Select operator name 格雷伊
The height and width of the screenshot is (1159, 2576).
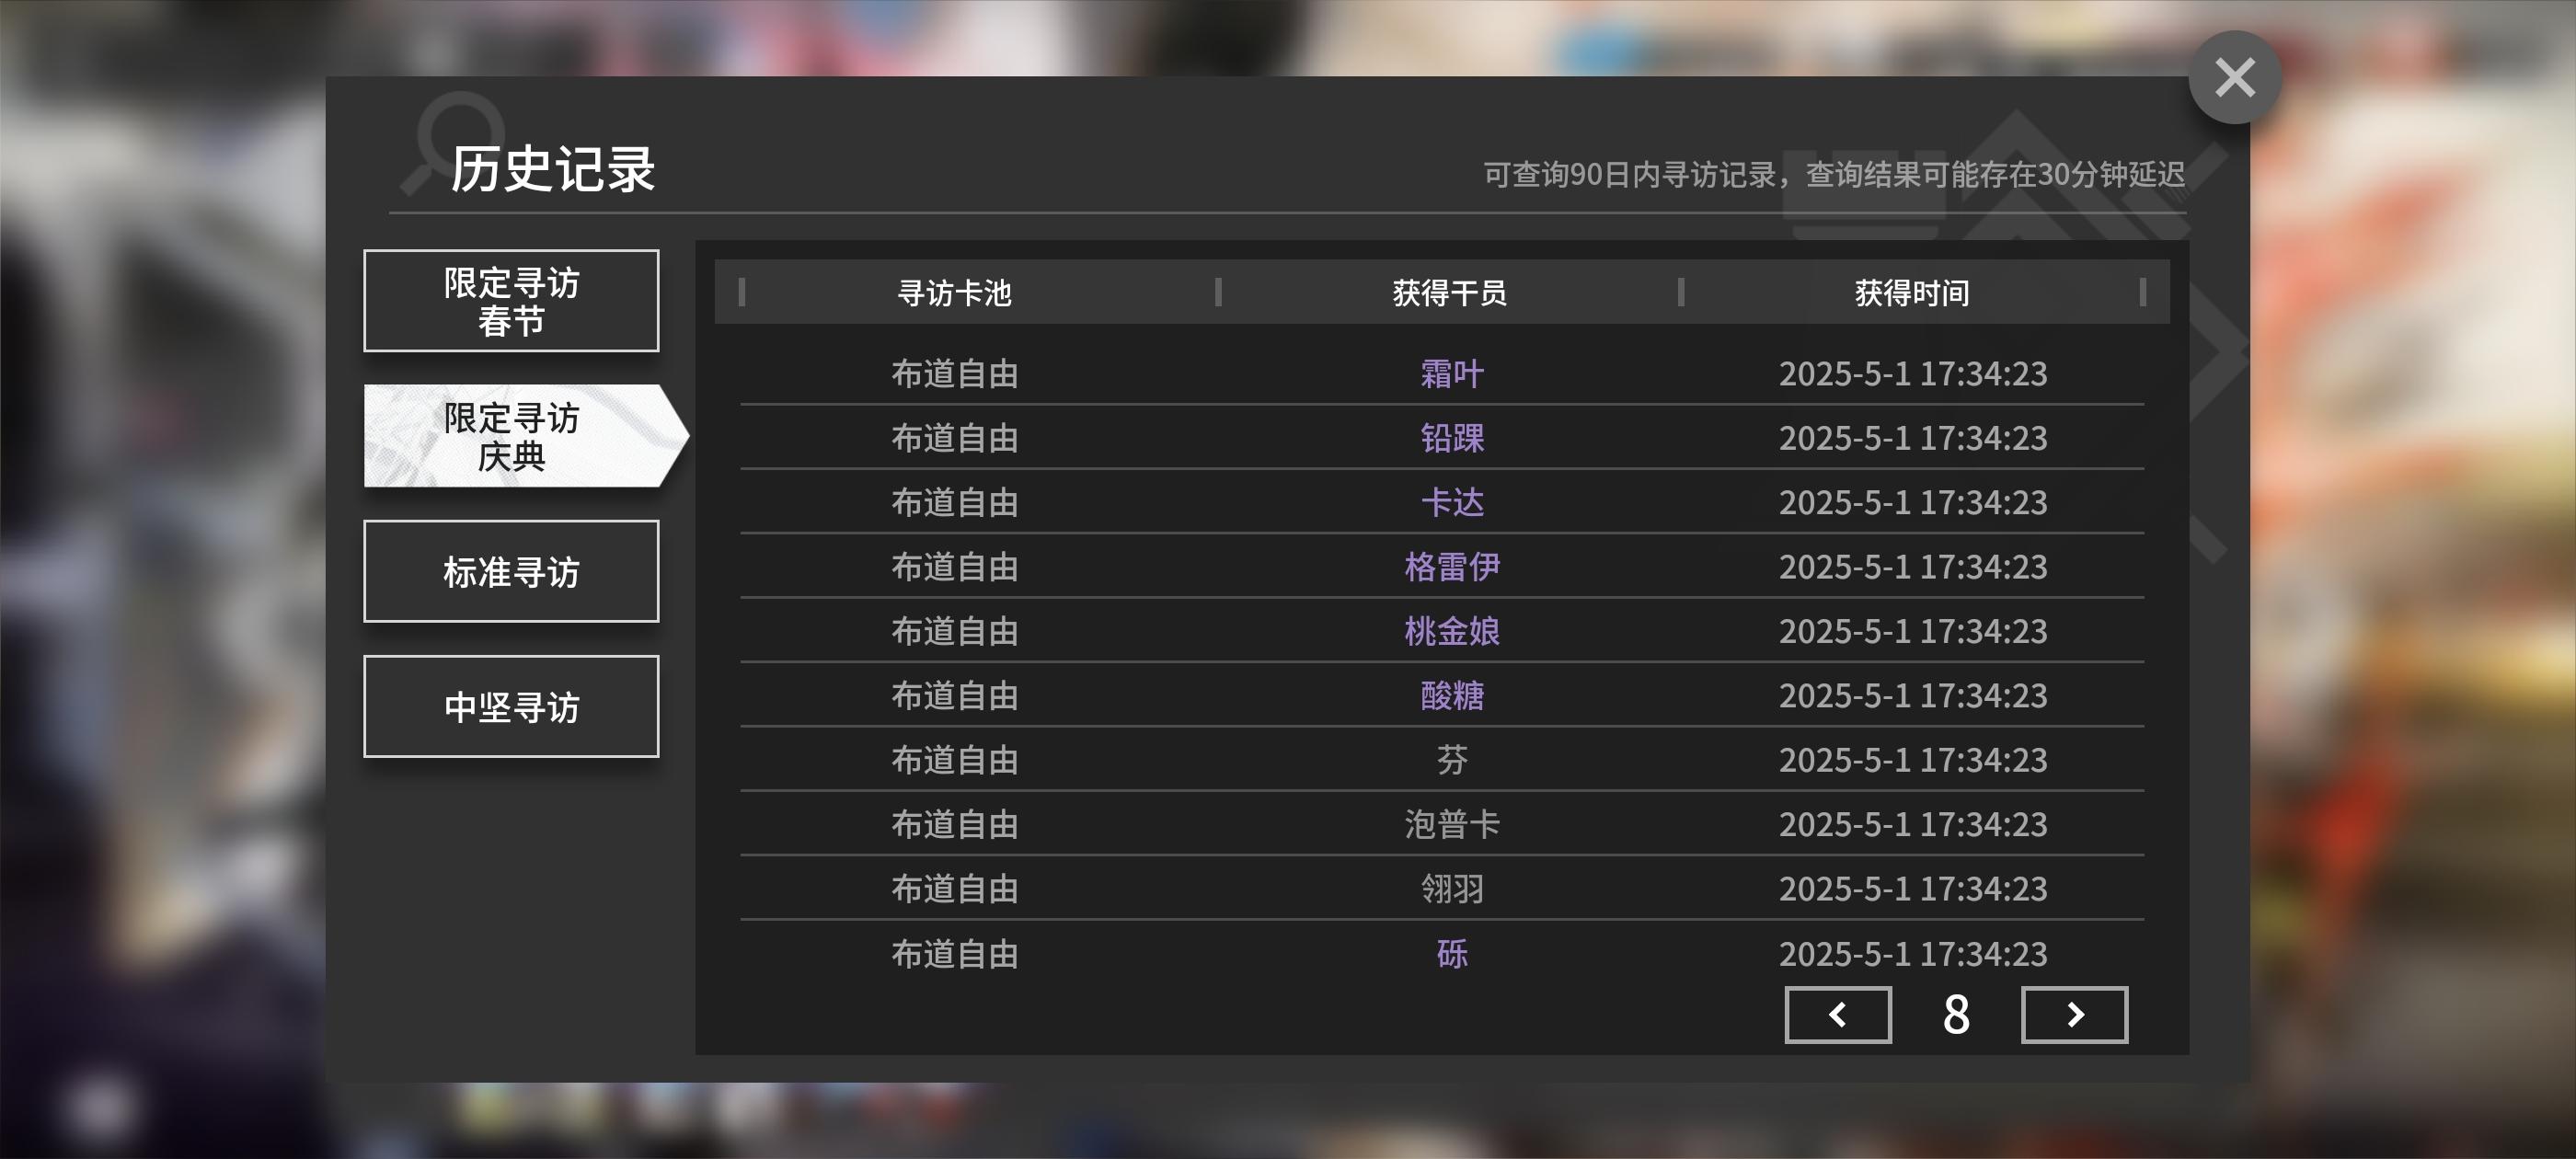(x=1452, y=567)
